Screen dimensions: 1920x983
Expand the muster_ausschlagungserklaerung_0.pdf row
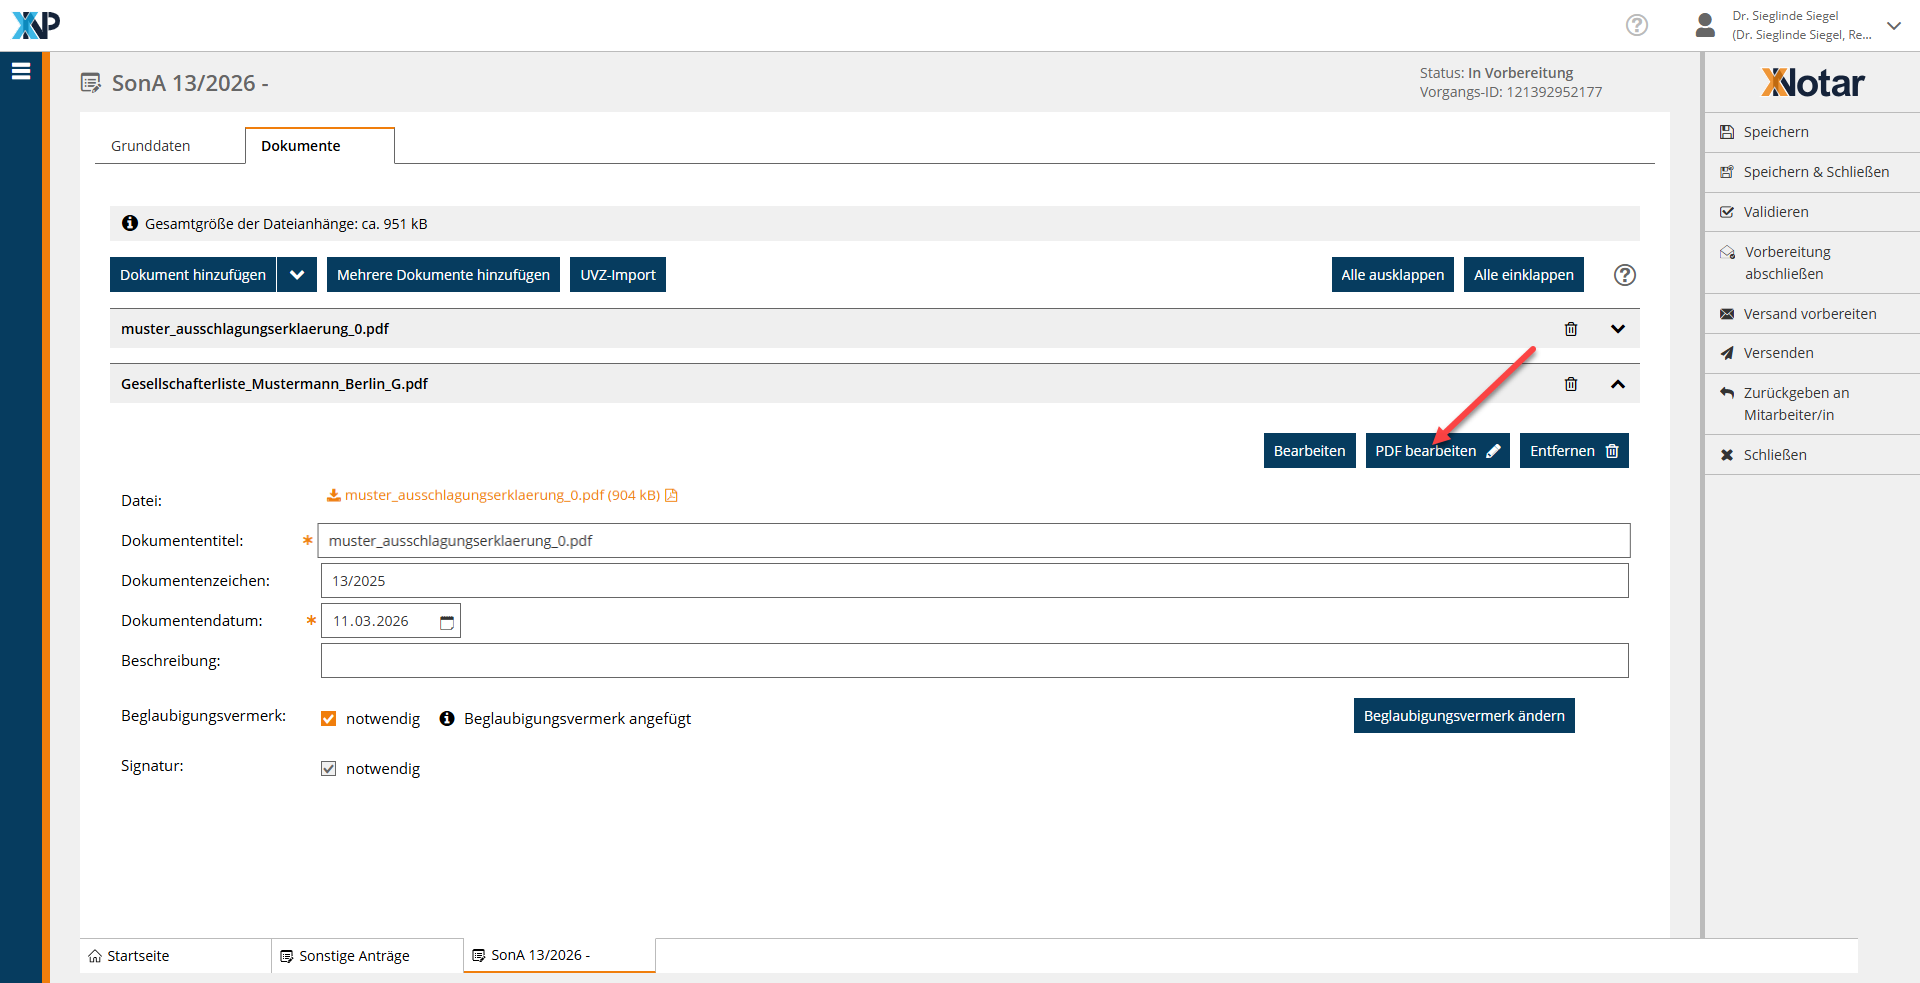[1617, 329]
